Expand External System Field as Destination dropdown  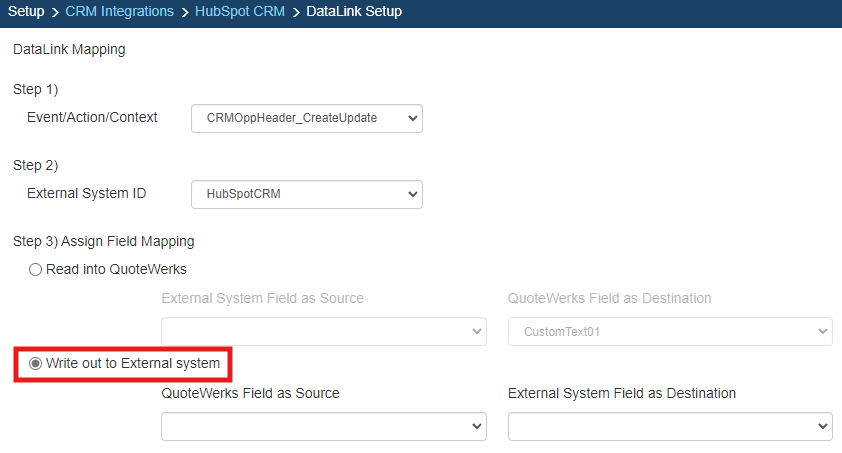[x=670, y=426]
